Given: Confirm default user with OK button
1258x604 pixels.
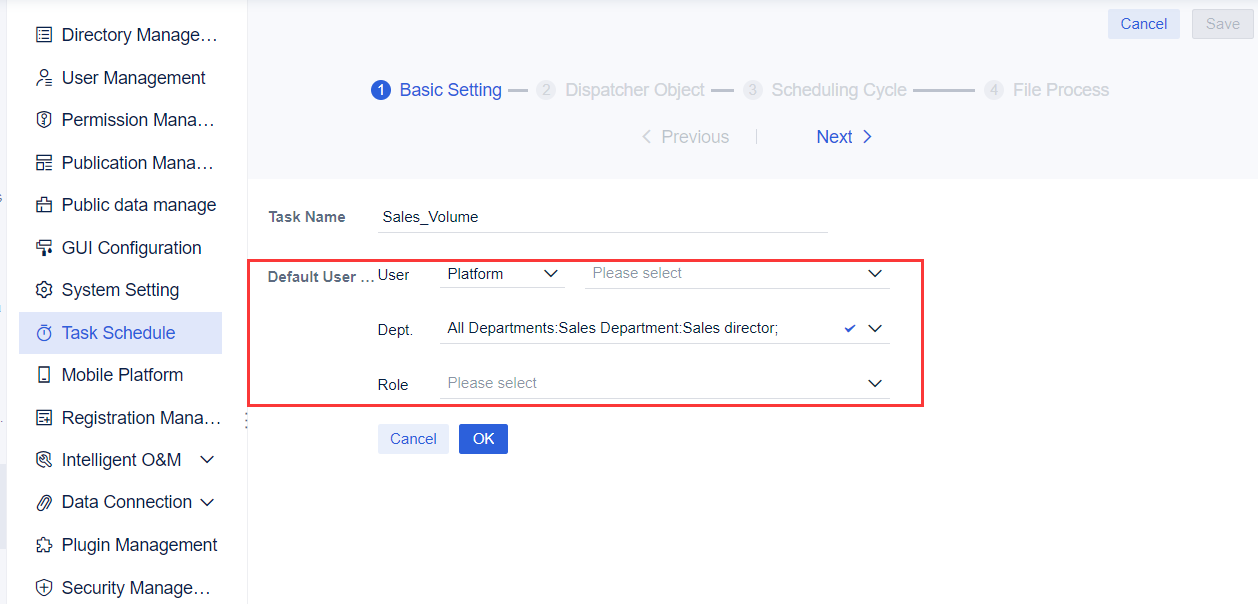Looking at the screenshot, I should (x=483, y=438).
